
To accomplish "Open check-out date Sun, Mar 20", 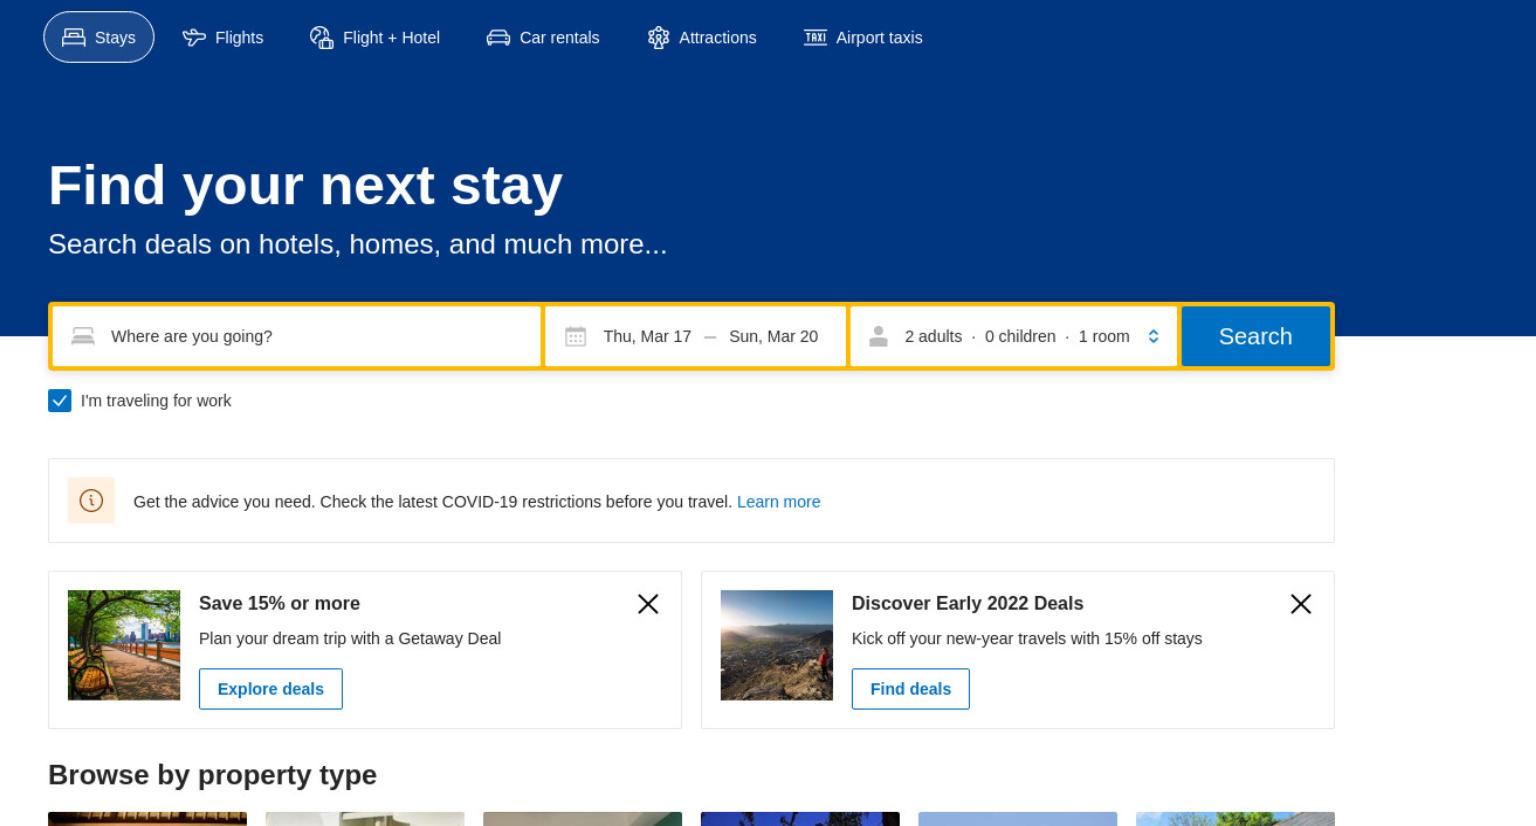I will click(x=773, y=337).
